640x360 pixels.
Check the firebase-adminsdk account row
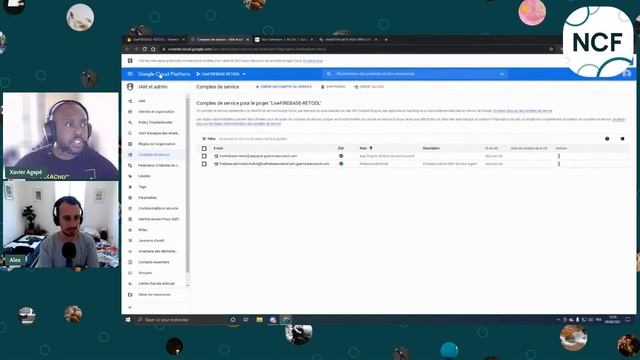pyautogui.click(x=204, y=164)
